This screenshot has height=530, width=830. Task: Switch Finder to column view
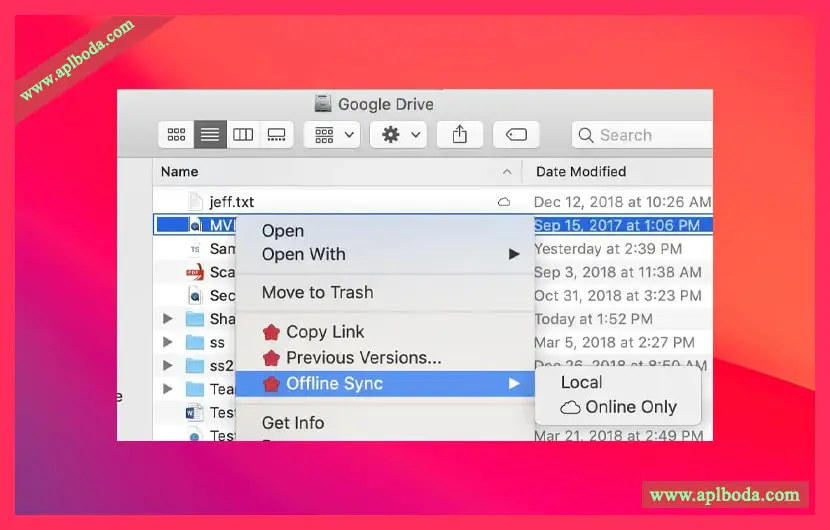pos(243,134)
